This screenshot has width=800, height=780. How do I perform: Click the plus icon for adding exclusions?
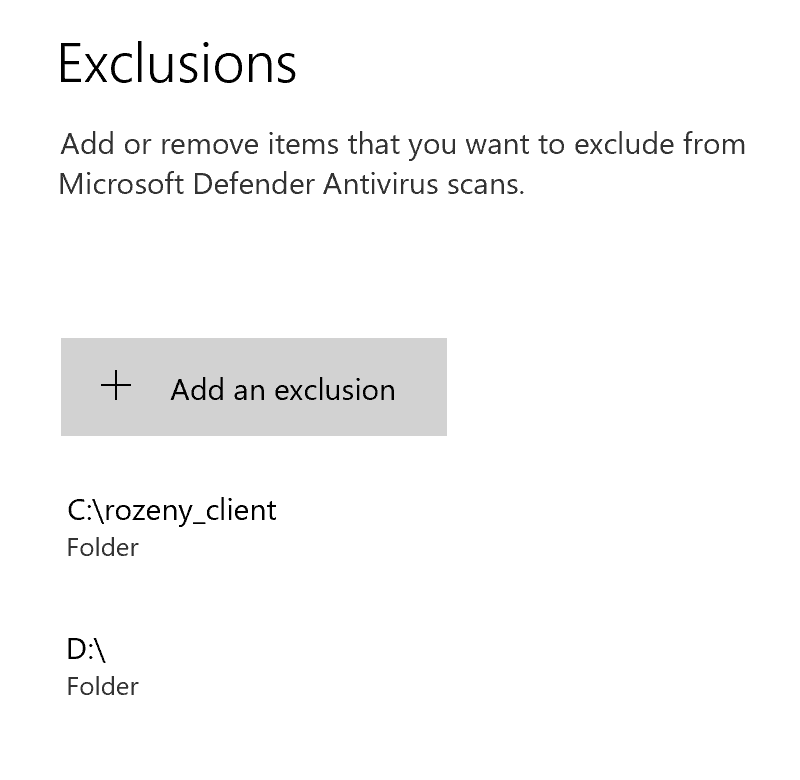(x=117, y=386)
